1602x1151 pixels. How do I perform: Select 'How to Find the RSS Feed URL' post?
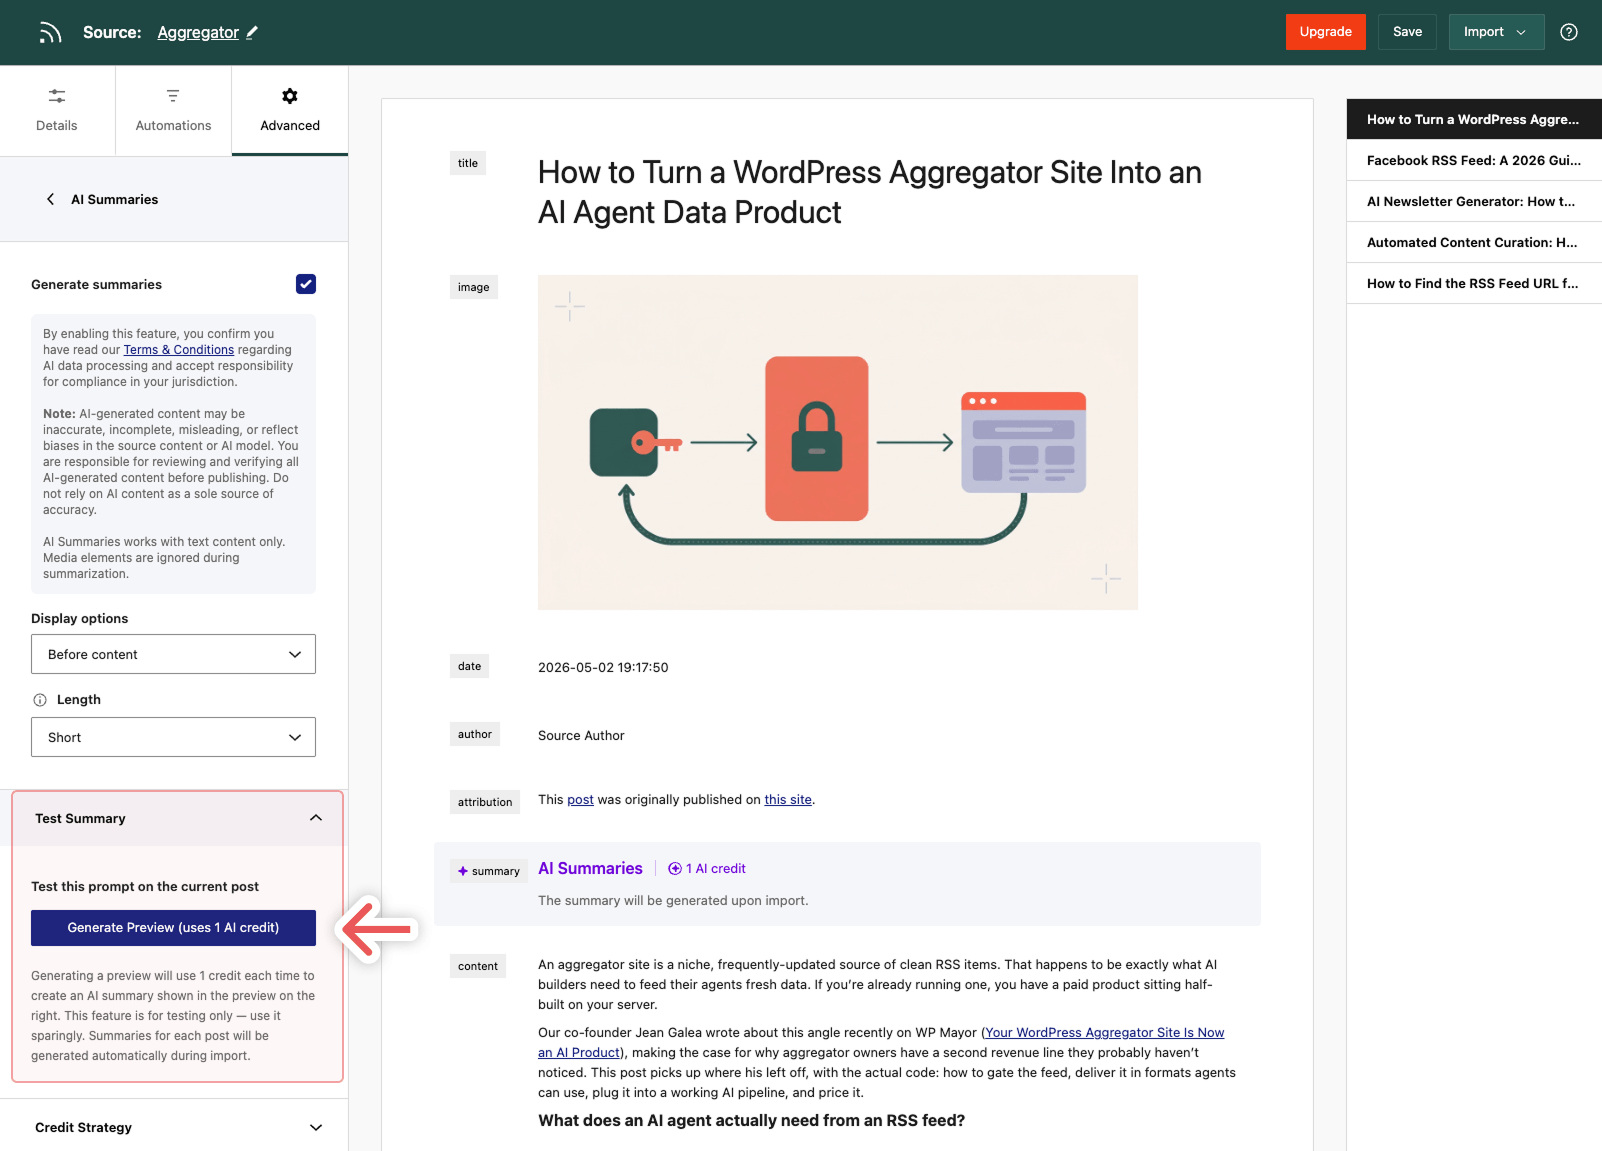click(1474, 283)
